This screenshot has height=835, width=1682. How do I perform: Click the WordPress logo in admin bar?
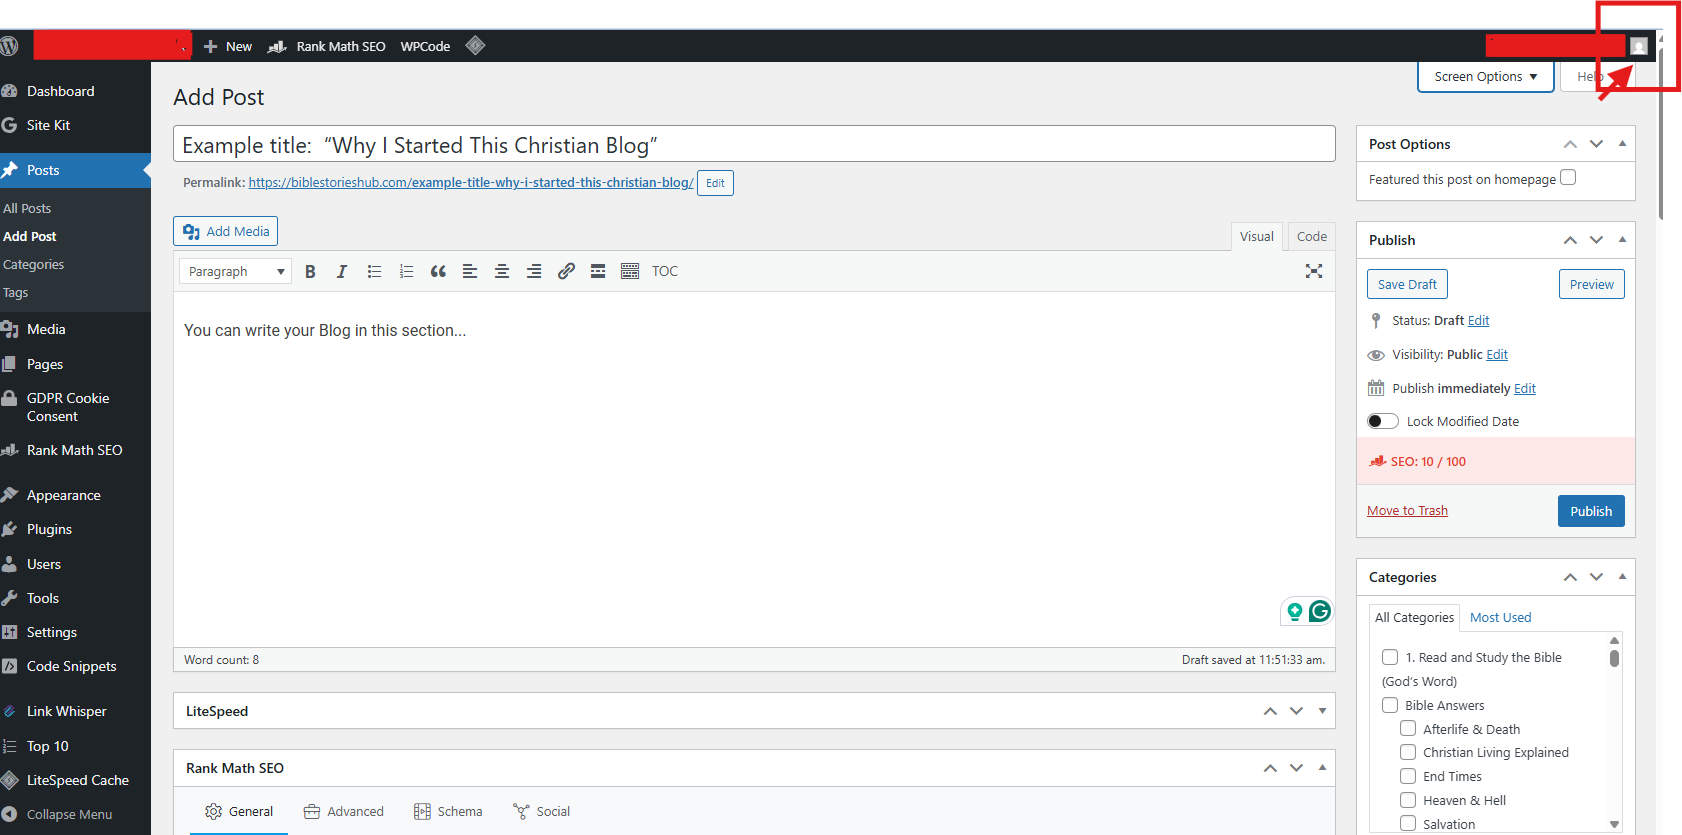click(9, 46)
